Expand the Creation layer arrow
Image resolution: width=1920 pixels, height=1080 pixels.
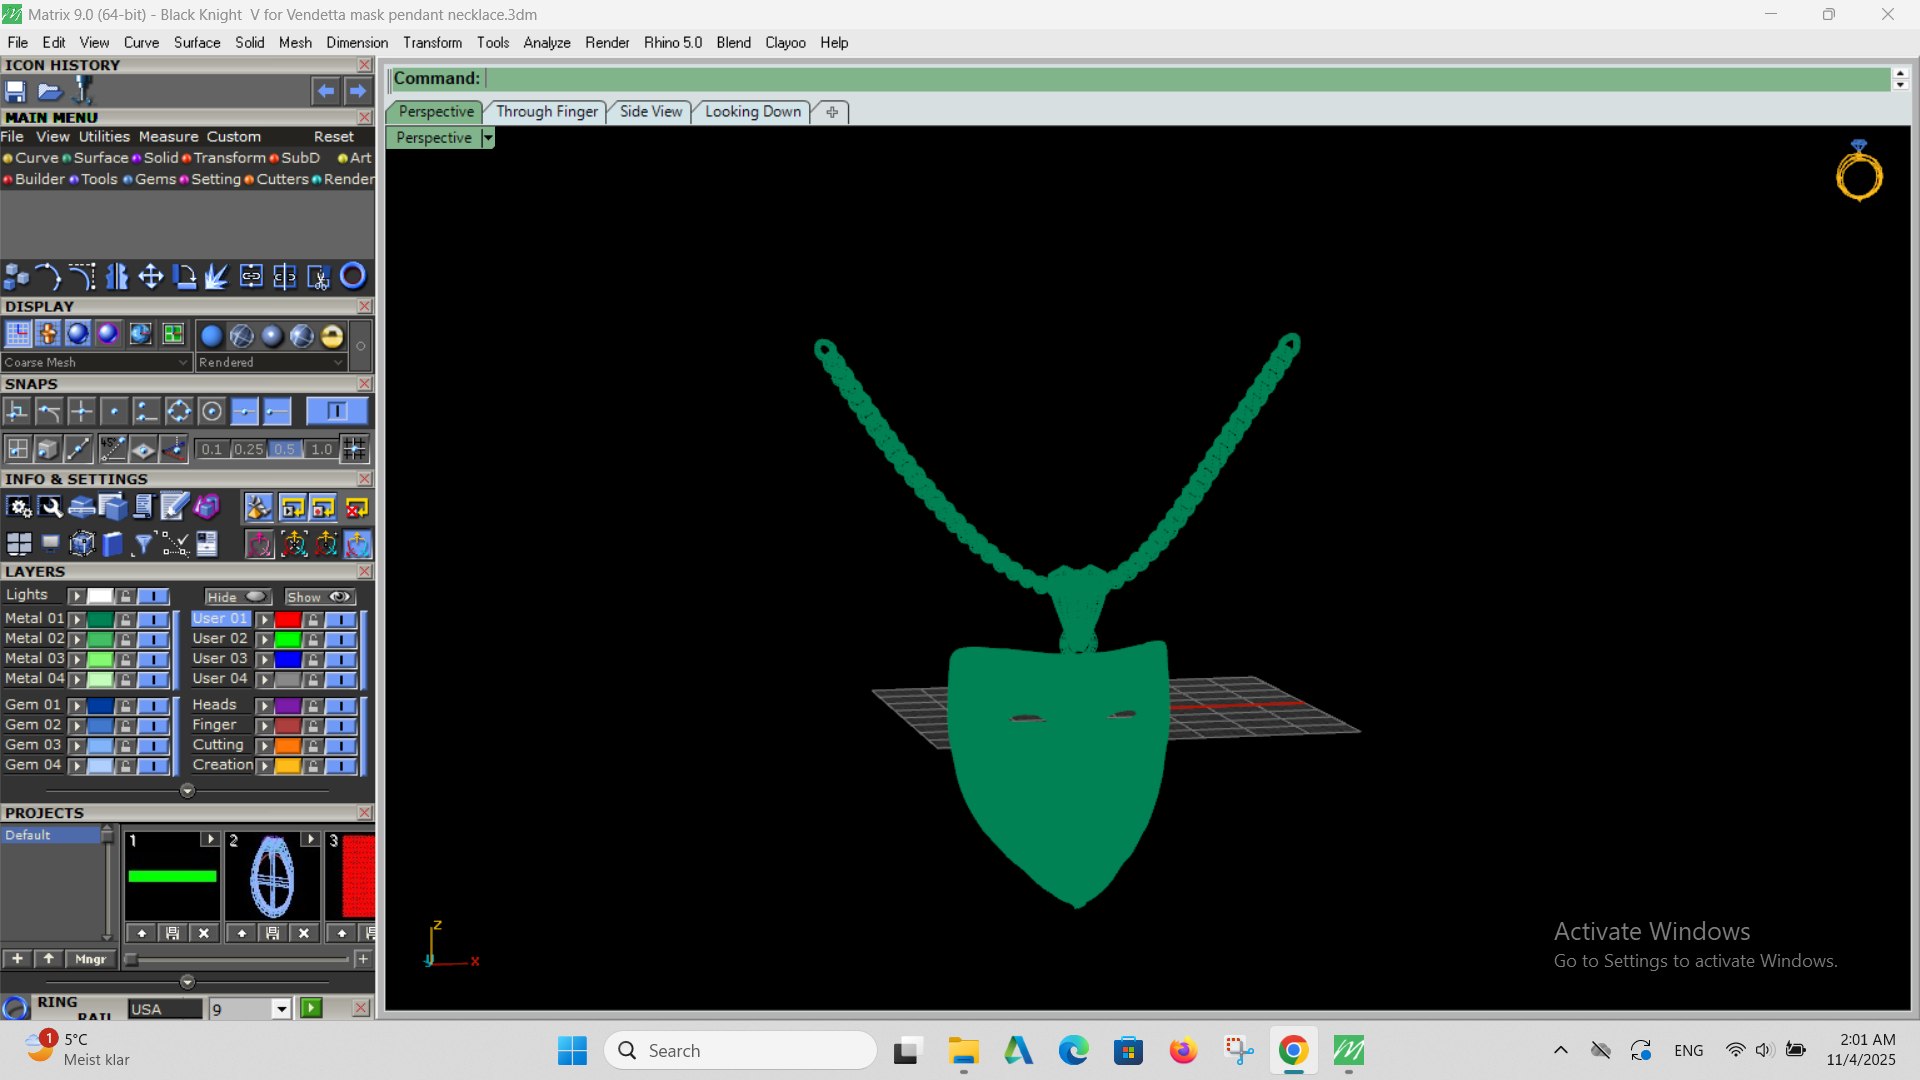[x=264, y=766]
